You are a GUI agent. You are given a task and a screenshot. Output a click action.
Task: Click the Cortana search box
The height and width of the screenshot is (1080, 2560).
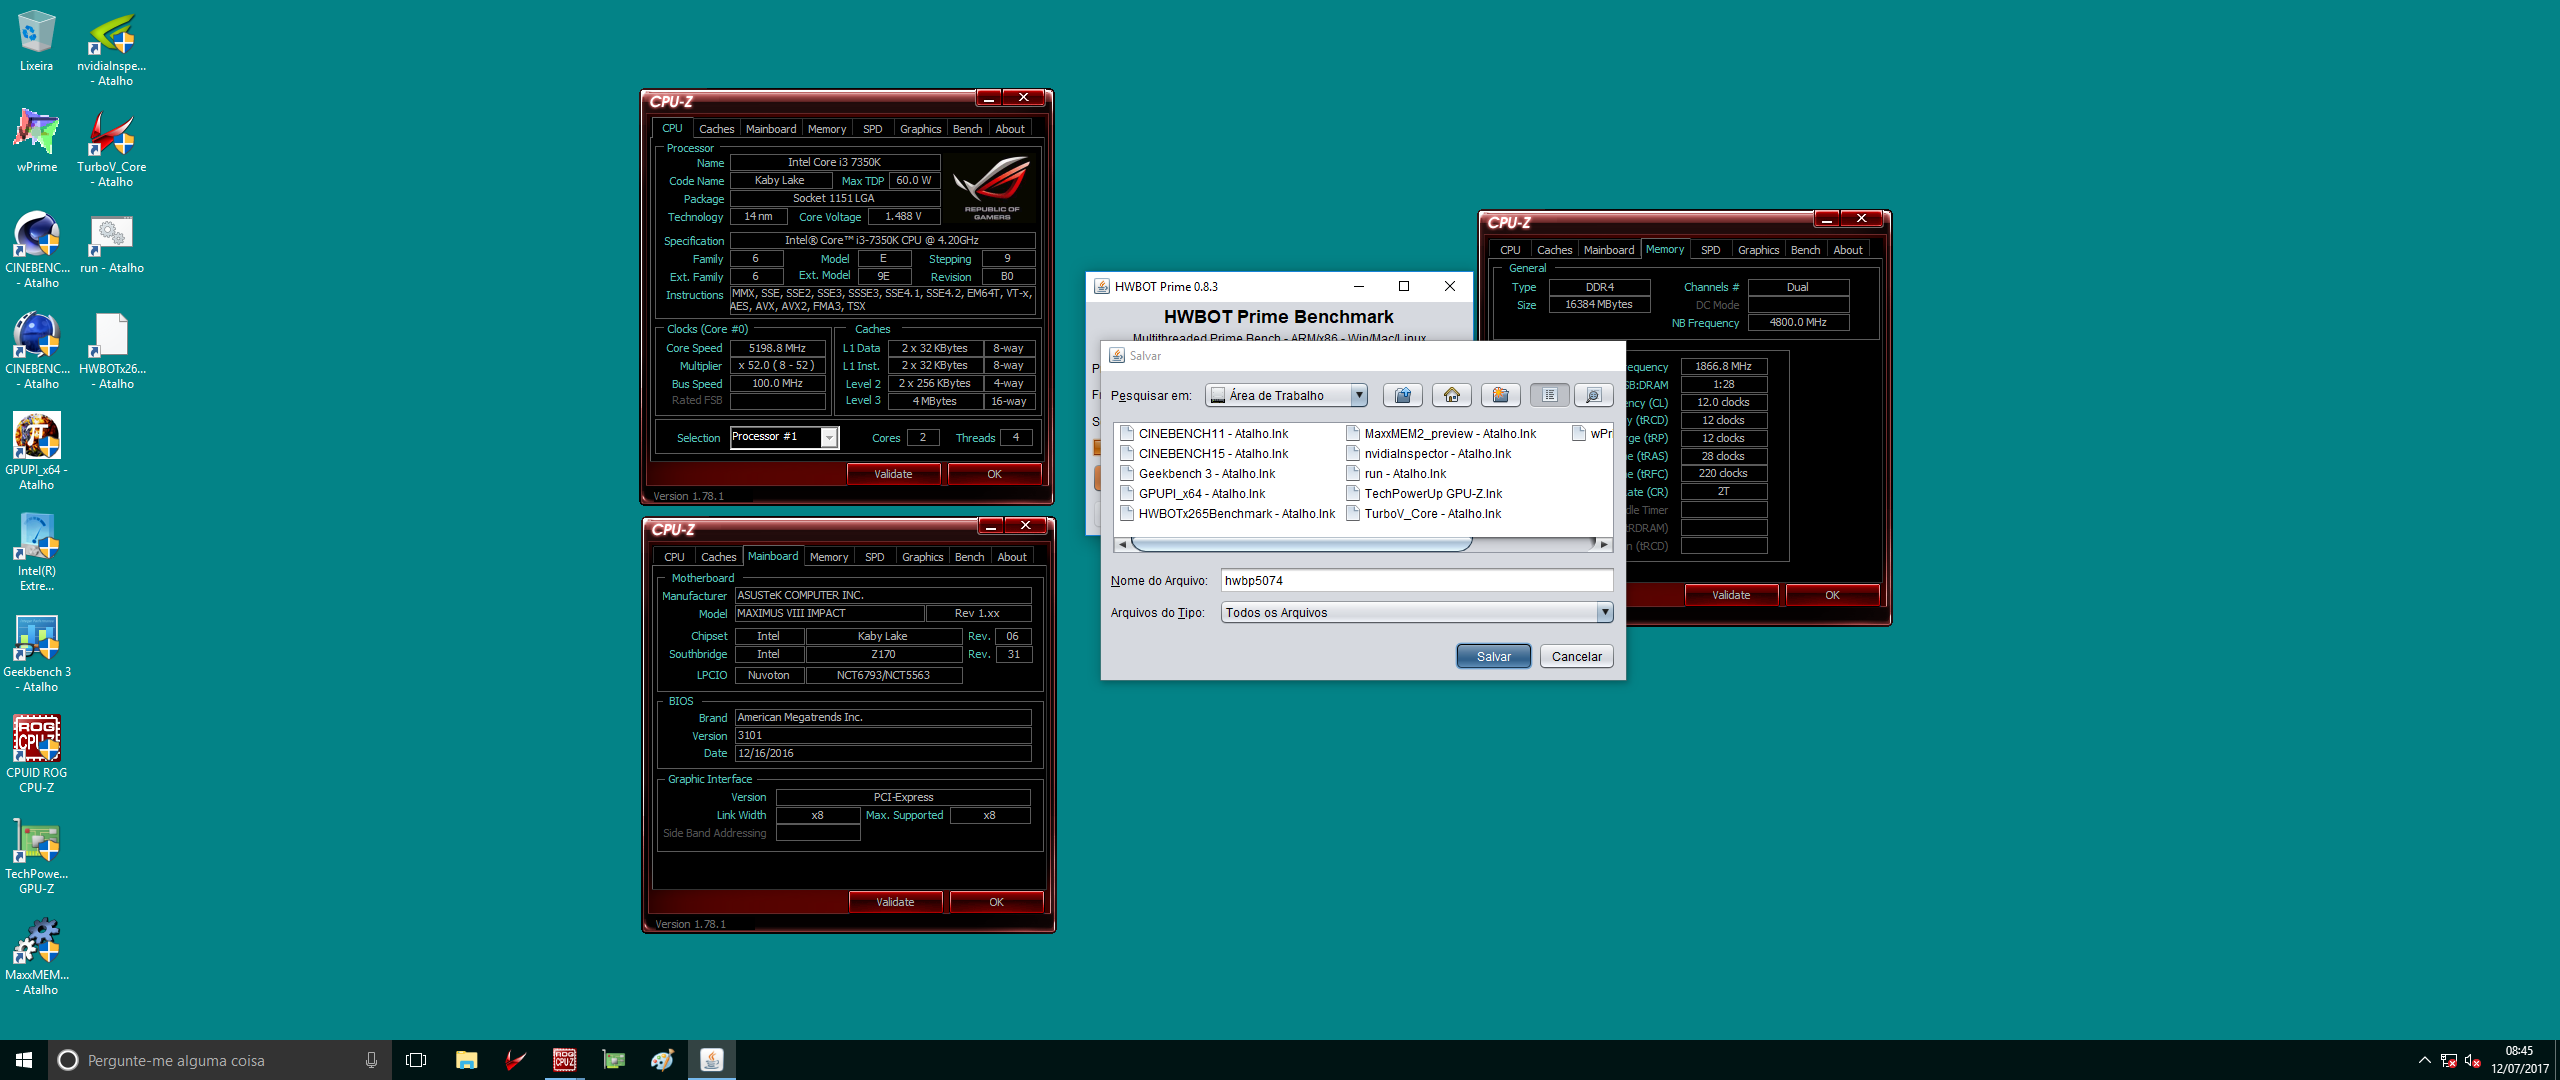220,1060
